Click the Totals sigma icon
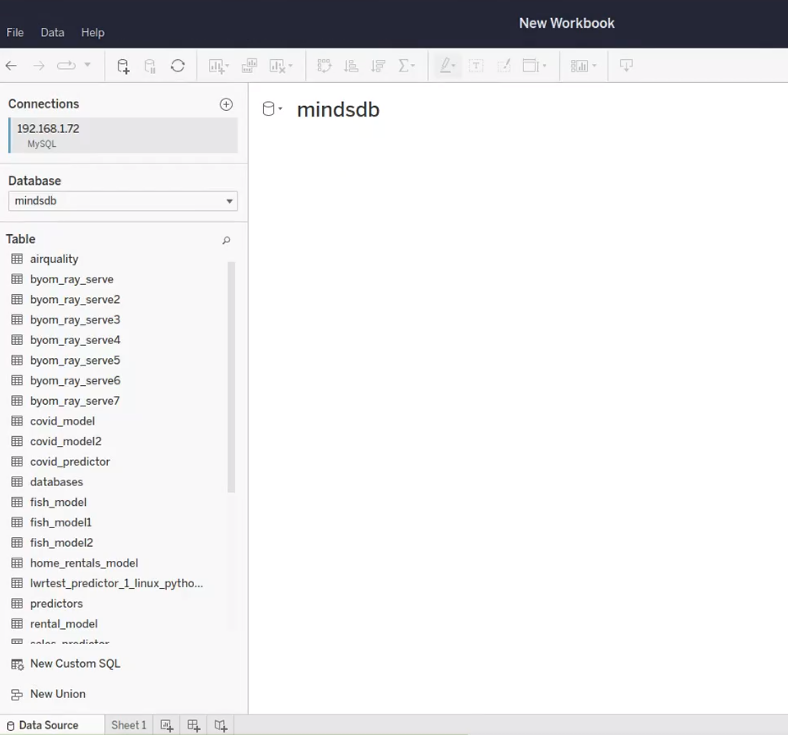This screenshot has height=735, width=788. coord(407,66)
